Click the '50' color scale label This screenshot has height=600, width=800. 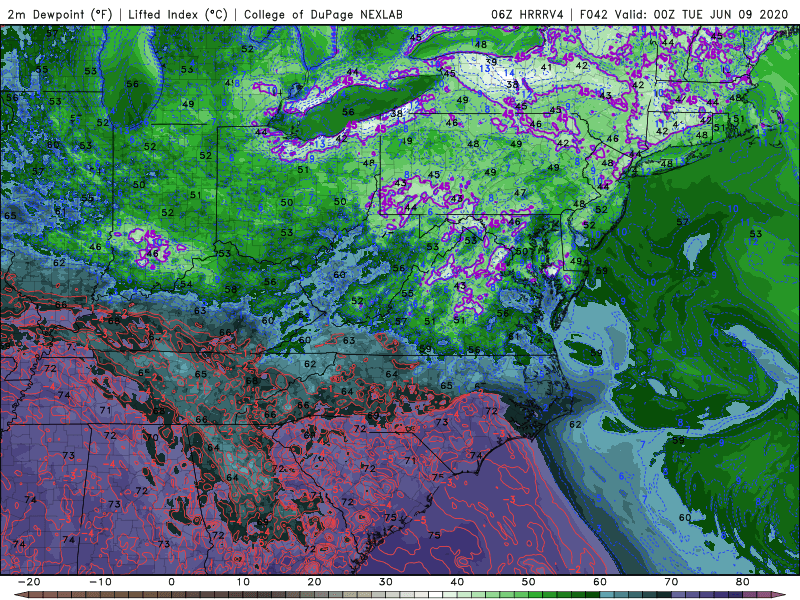click(529, 582)
